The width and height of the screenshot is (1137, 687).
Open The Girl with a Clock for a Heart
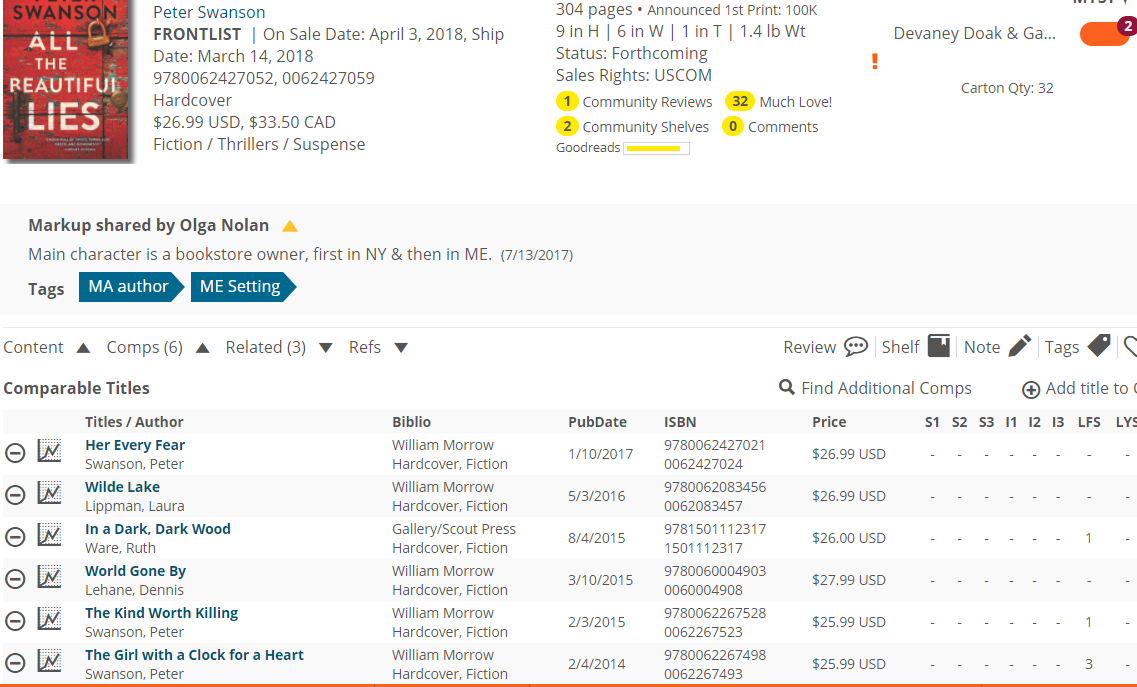click(194, 655)
